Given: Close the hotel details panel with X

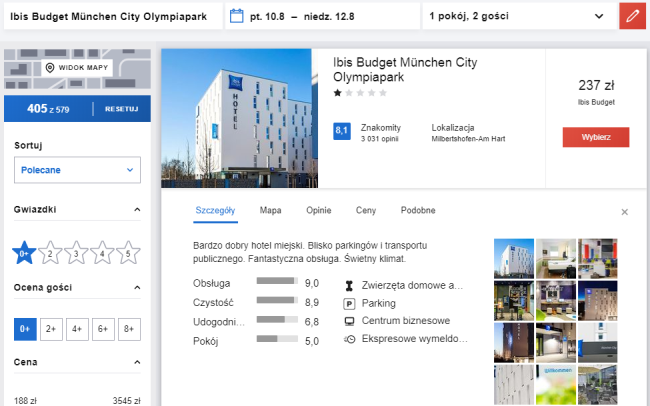Looking at the screenshot, I should (x=625, y=212).
